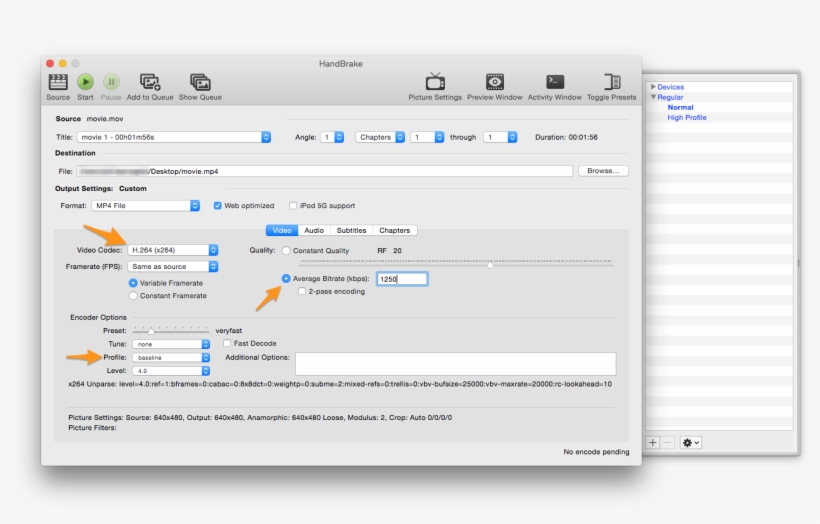Open the Tune dropdown set to none
Viewport: 820px width, 524px height.
(171, 344)
